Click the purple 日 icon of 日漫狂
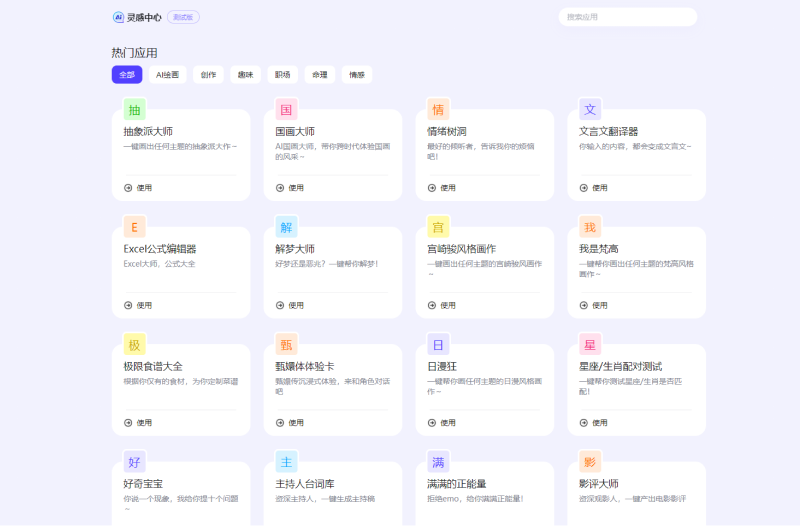Image resolution: width=800 pixels, height=526 pixels. [438, 345]
